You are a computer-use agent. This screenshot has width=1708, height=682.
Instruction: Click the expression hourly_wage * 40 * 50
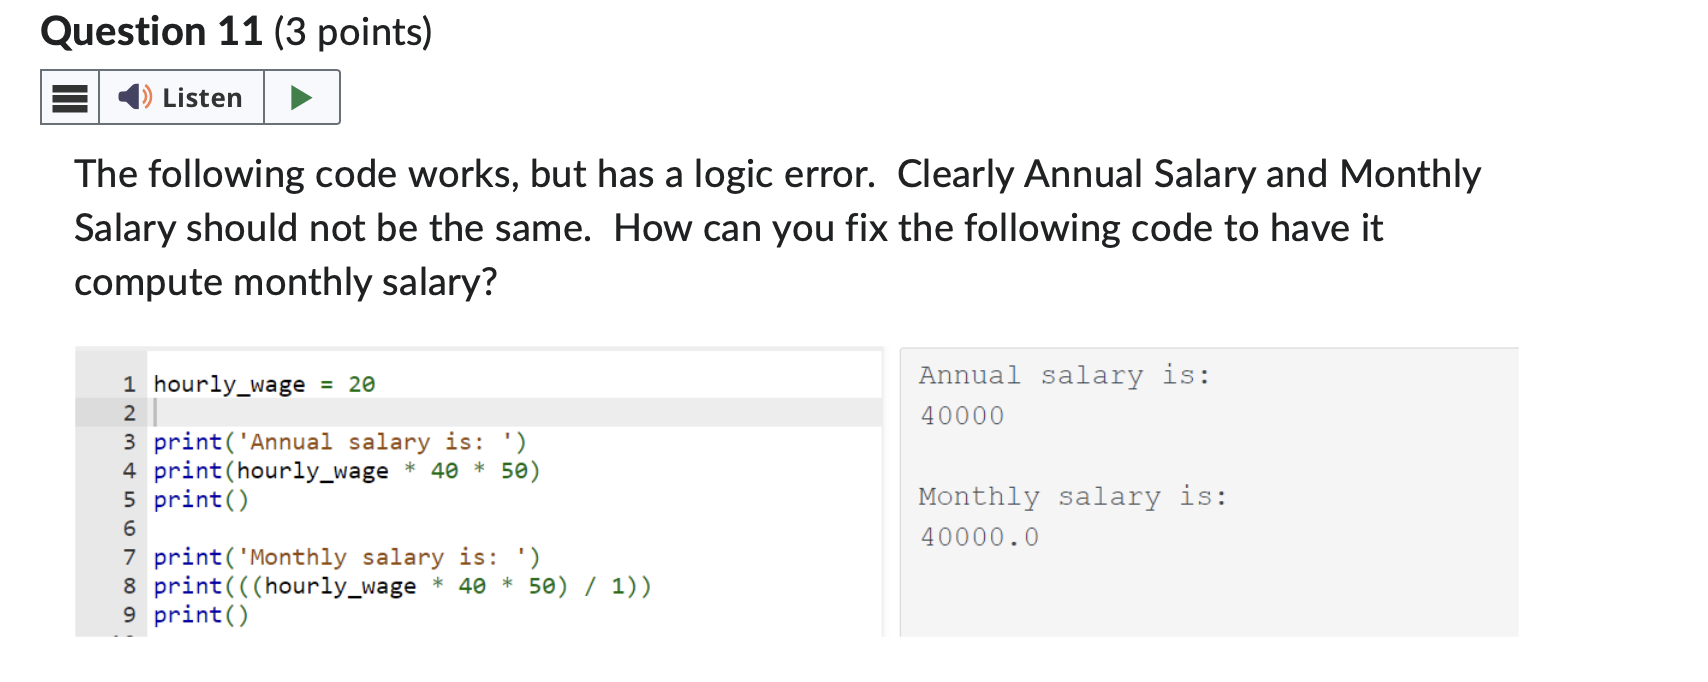click(x=386, y=471)
